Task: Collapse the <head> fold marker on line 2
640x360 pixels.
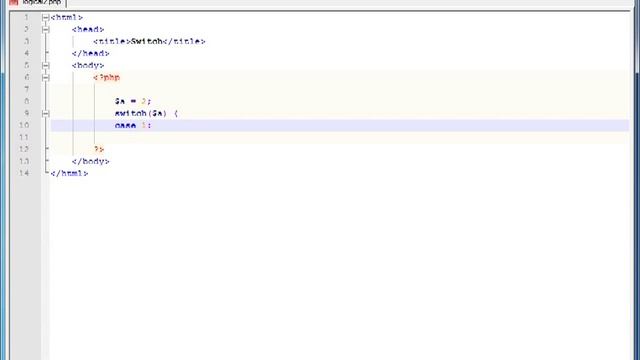Action: [x=45, y=29]
